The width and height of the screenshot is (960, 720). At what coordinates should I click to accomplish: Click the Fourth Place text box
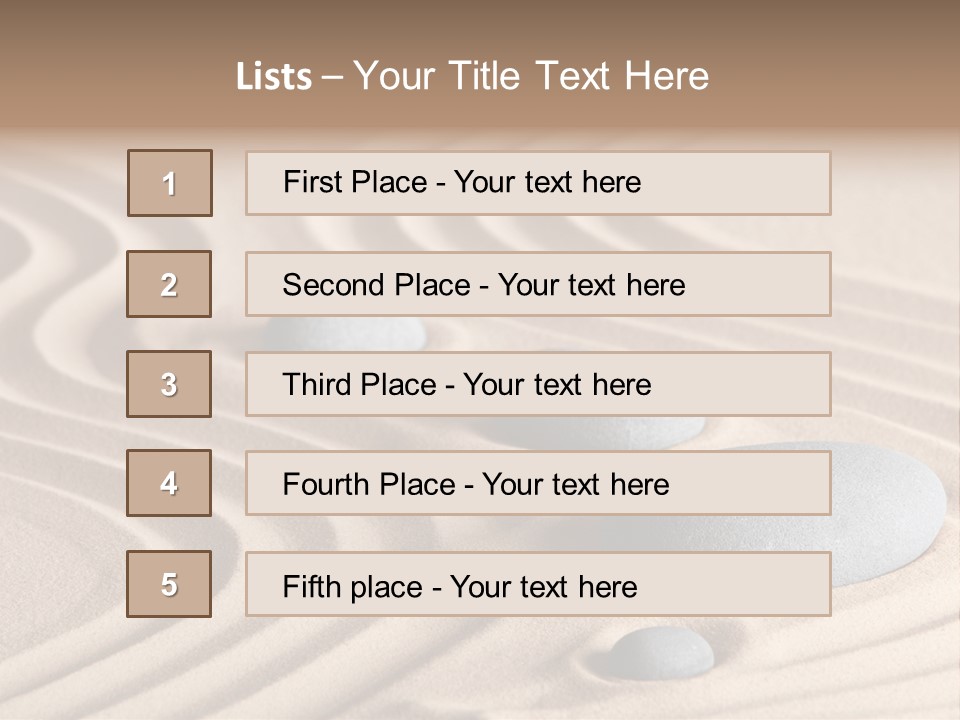pyautogui.click(x=538, y=483)
